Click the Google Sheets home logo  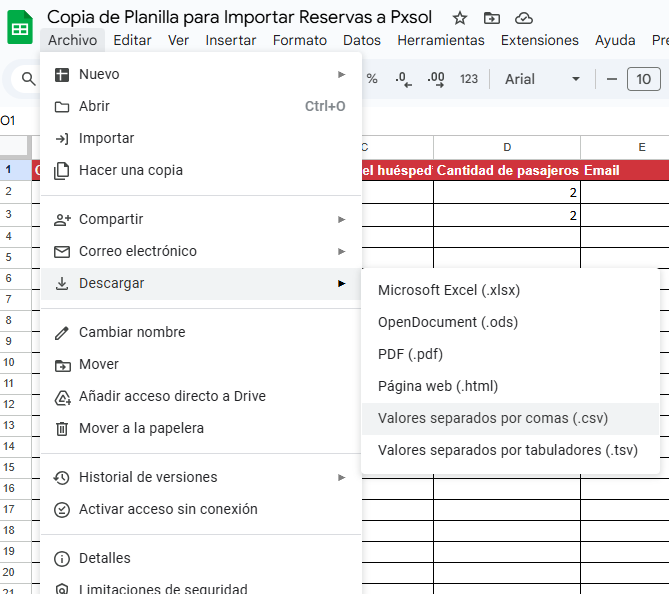(x=20, y=27)
